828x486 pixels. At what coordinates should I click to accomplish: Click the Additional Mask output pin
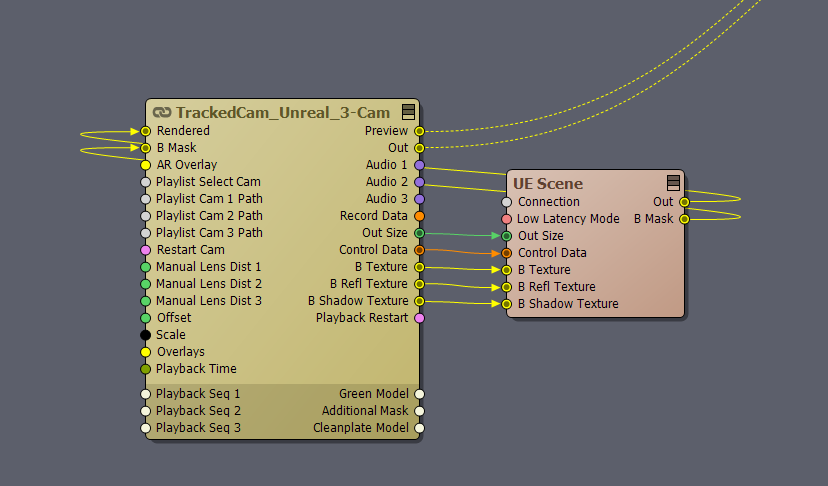click(419, 411)
